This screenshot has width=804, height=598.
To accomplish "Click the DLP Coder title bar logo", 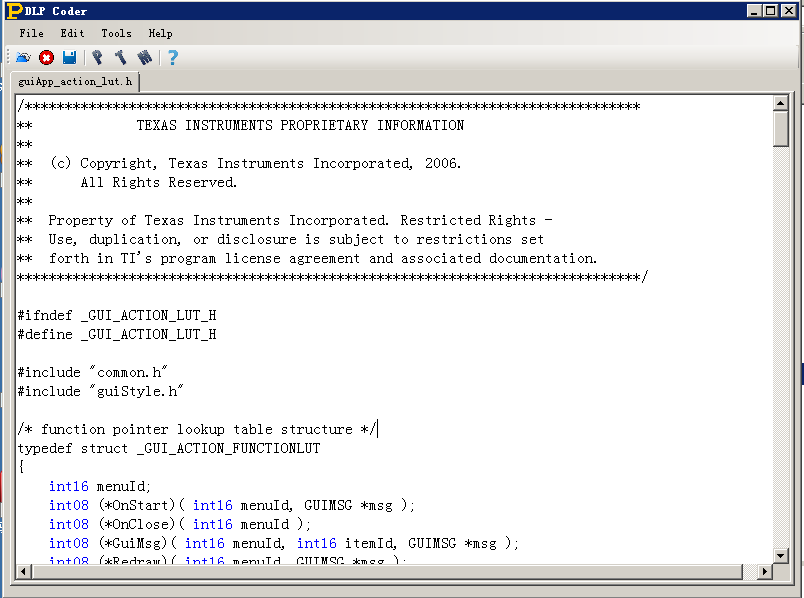I will pos(14,11).
